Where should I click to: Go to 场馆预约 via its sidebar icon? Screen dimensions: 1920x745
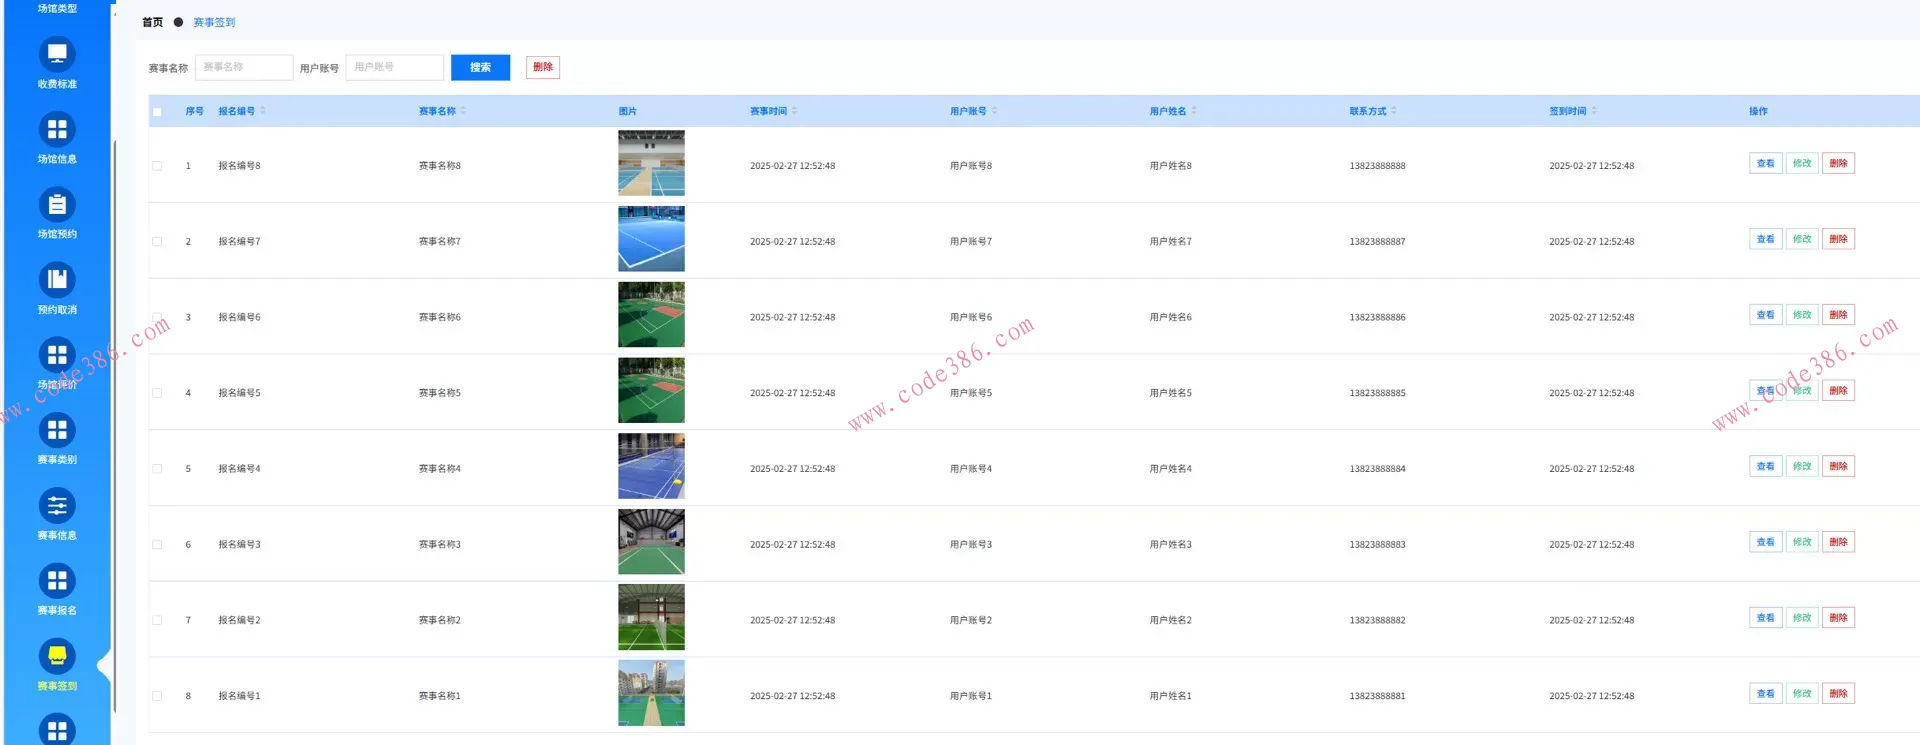pos(57,204)
